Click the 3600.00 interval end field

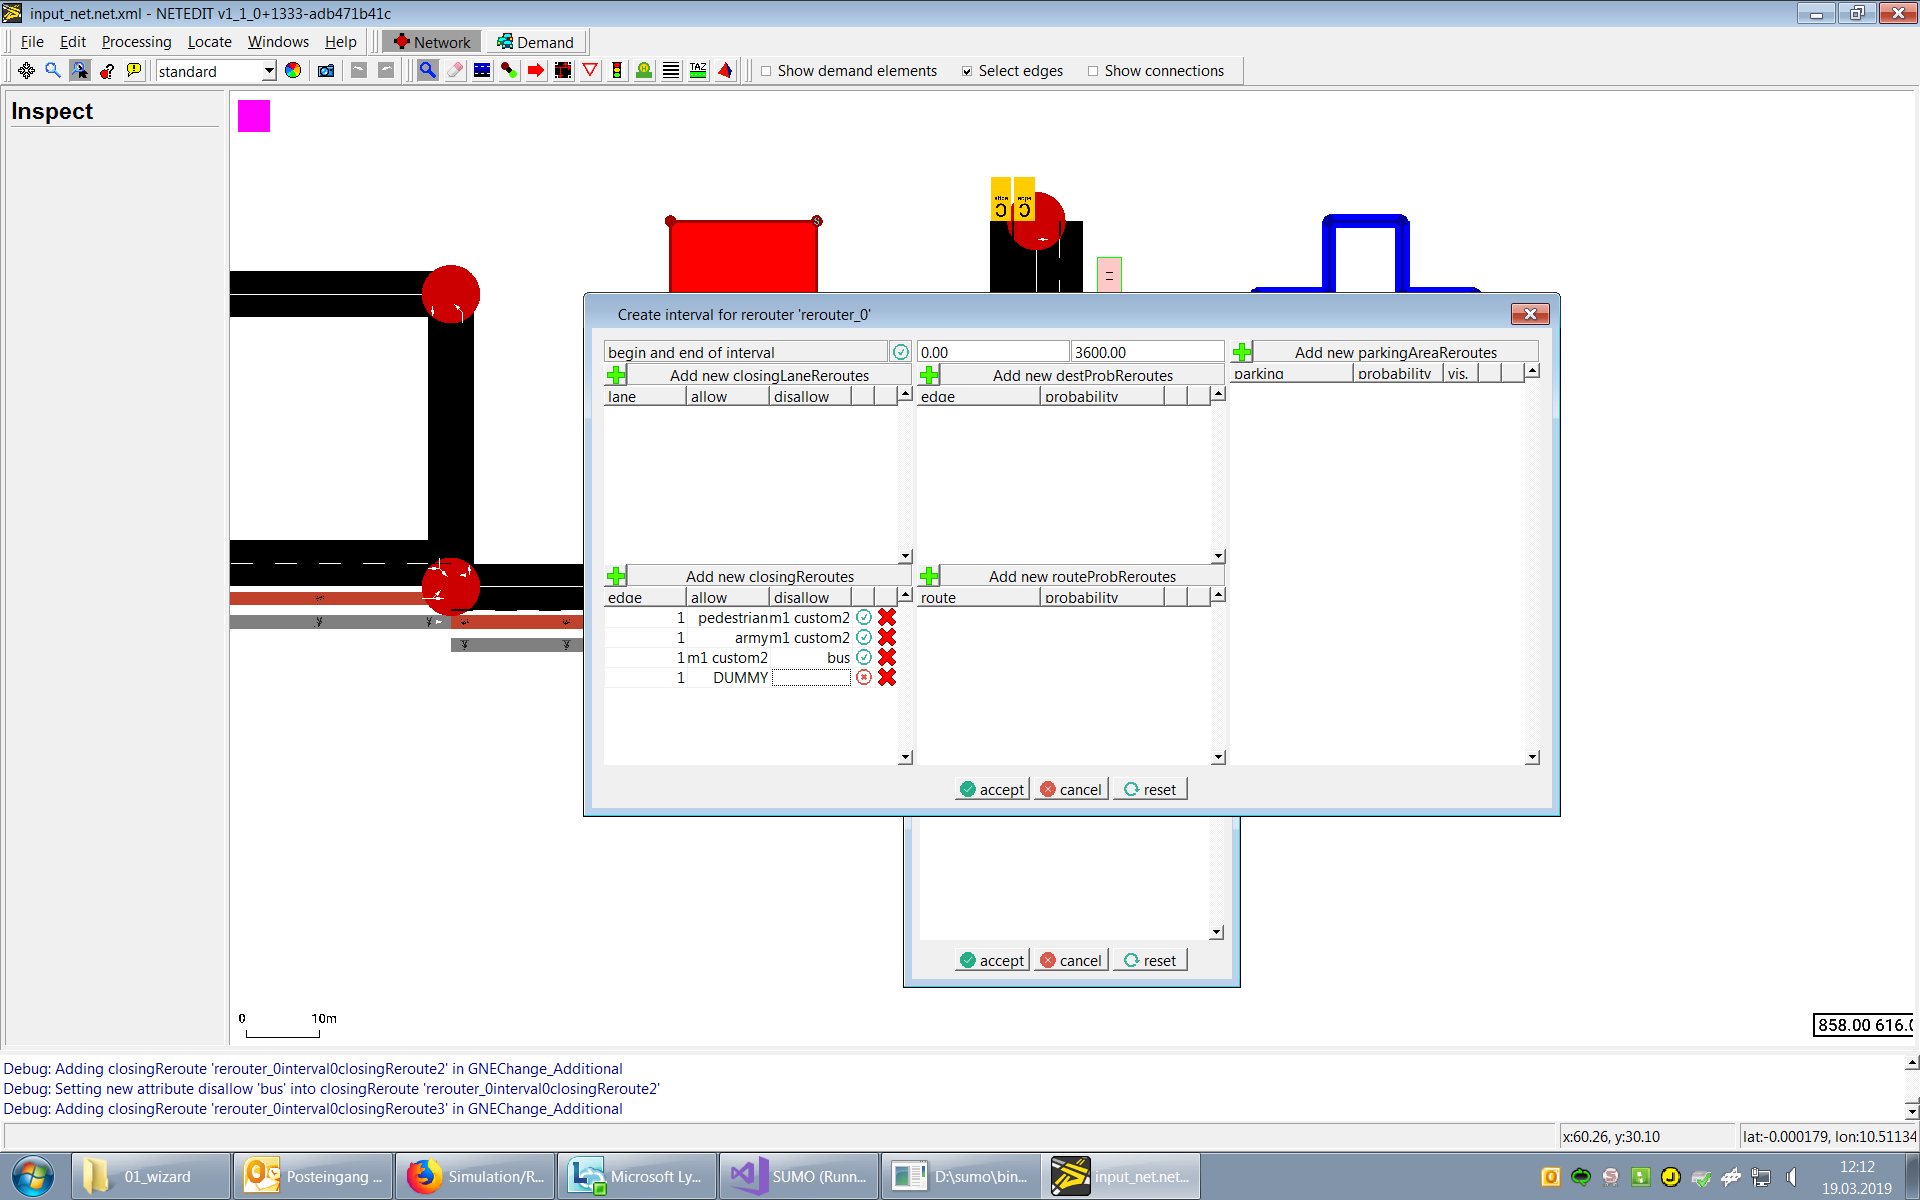[x=1147, y=351]
